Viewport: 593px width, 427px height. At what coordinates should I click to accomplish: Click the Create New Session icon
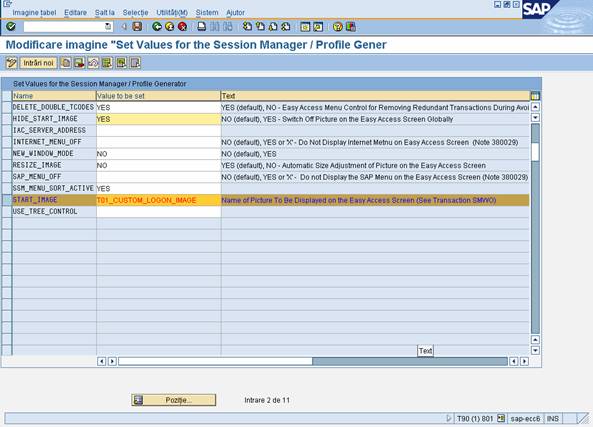click(305, 26)
